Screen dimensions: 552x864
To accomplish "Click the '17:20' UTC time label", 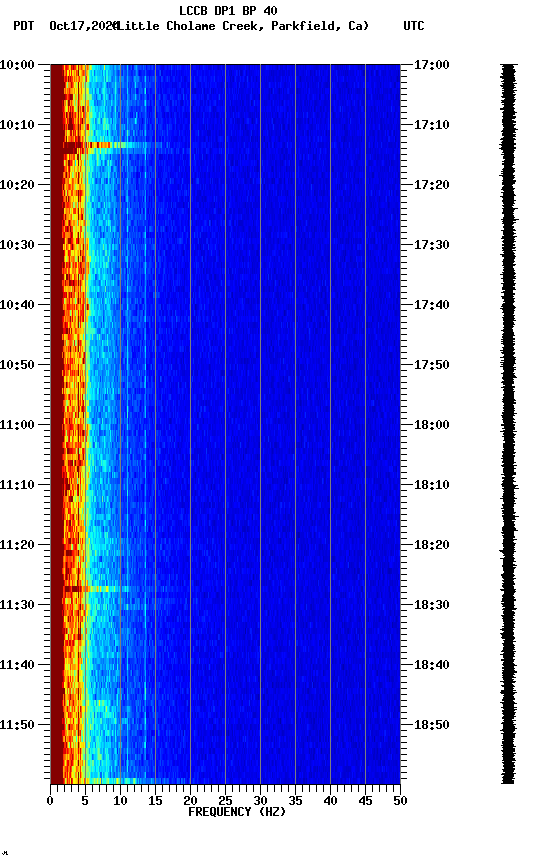I will [x=432, y=185].
